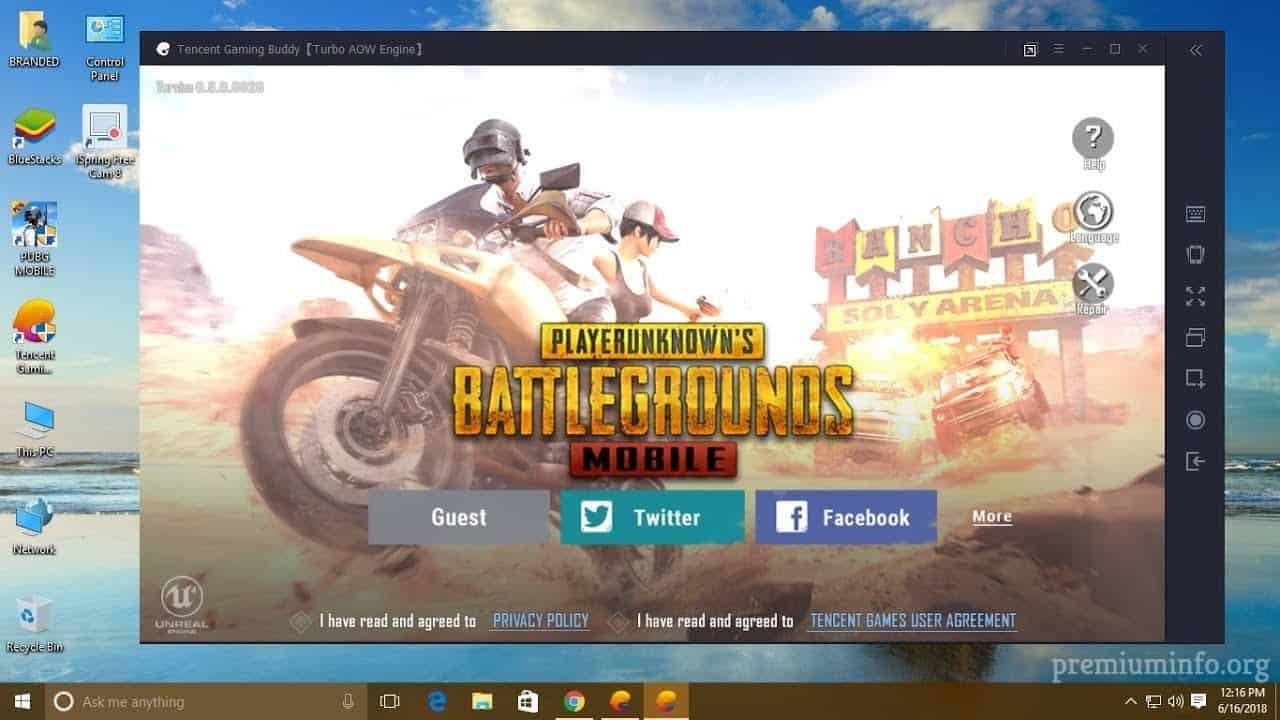The image size is (1280, 720).
Task: Check the Privacy Policy agreement box
Action: (x=300, y=622)
